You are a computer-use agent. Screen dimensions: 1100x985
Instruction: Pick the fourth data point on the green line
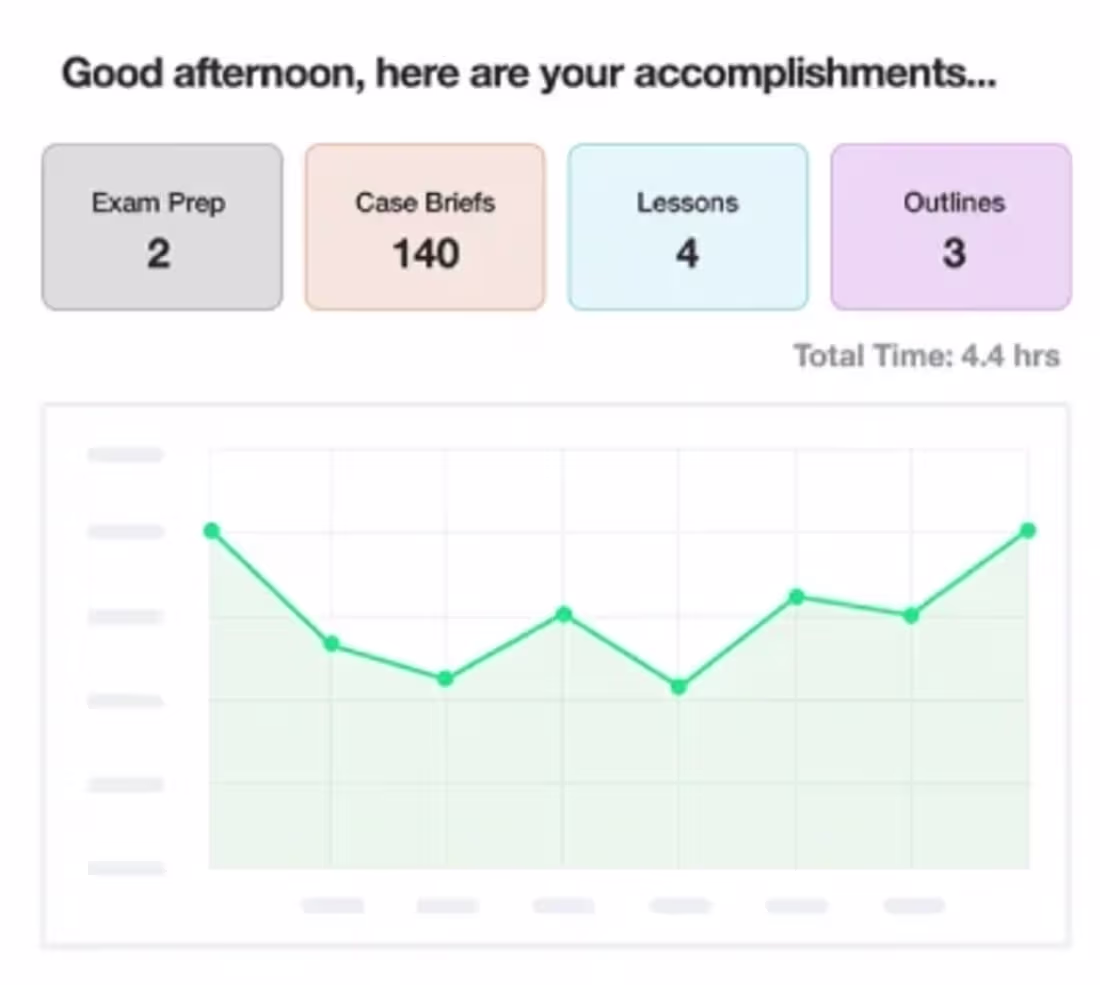tap(564, 614)
